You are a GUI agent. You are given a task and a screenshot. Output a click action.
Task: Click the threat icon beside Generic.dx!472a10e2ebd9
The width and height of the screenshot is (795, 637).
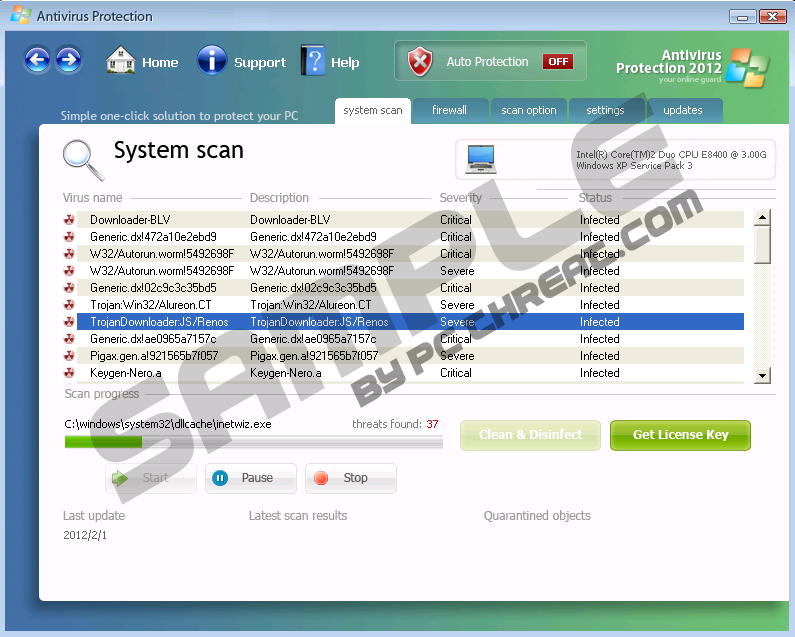tap(69, 237)
